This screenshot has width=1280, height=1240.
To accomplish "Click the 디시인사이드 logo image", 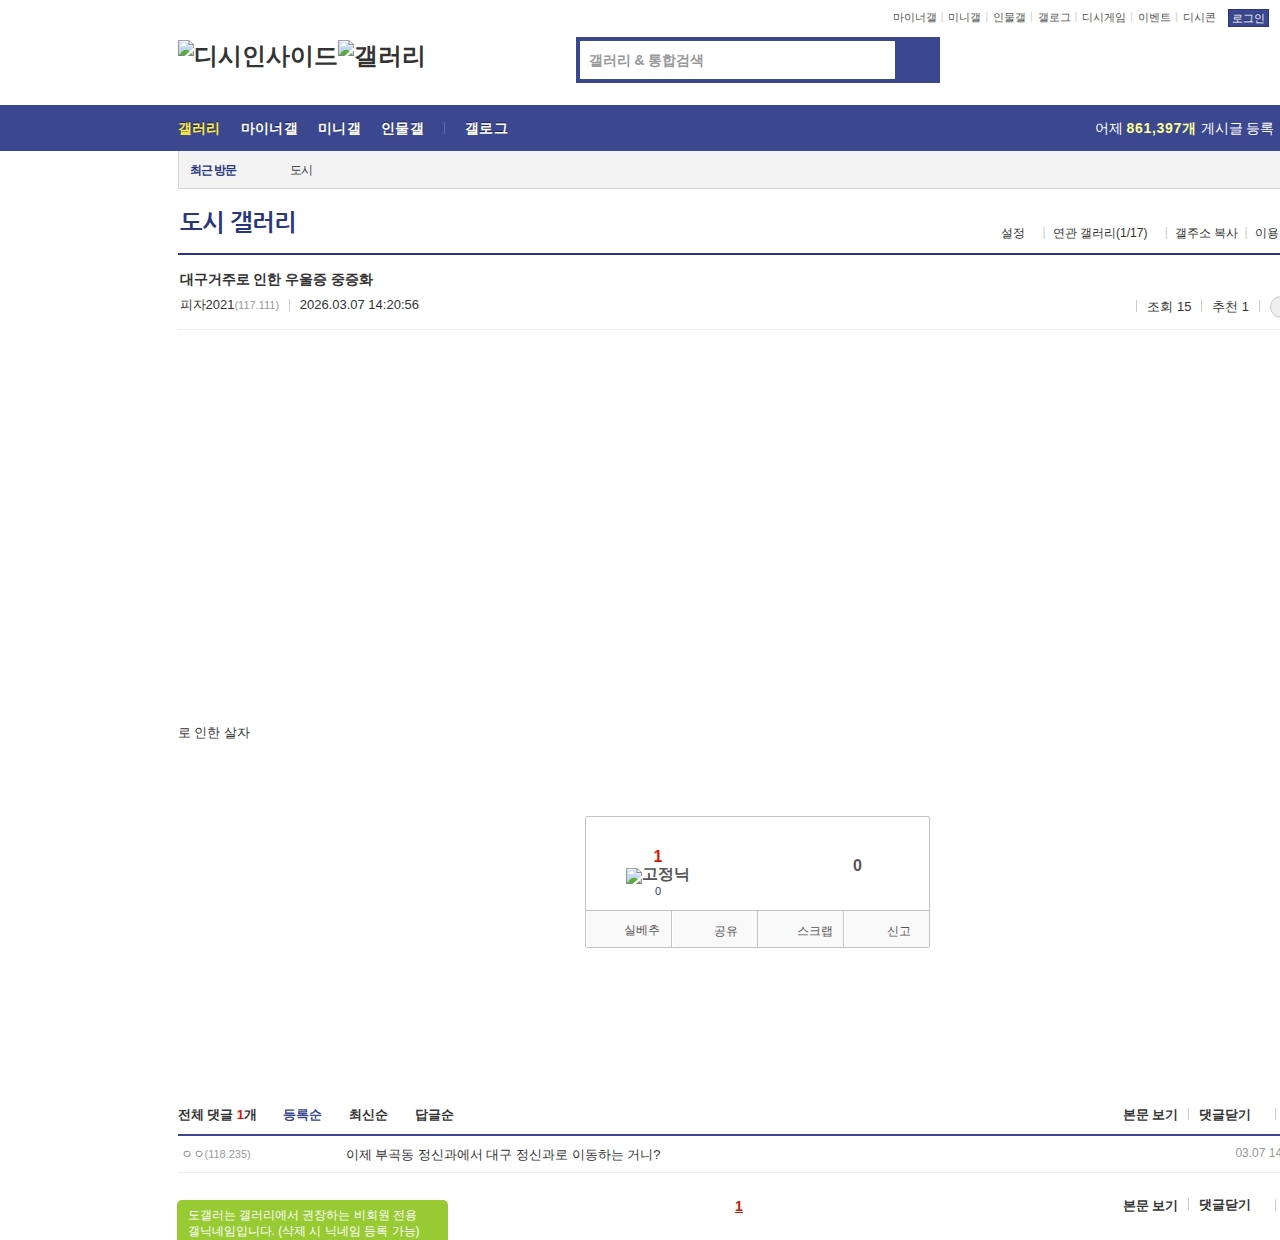I will [x=258, y=55].
